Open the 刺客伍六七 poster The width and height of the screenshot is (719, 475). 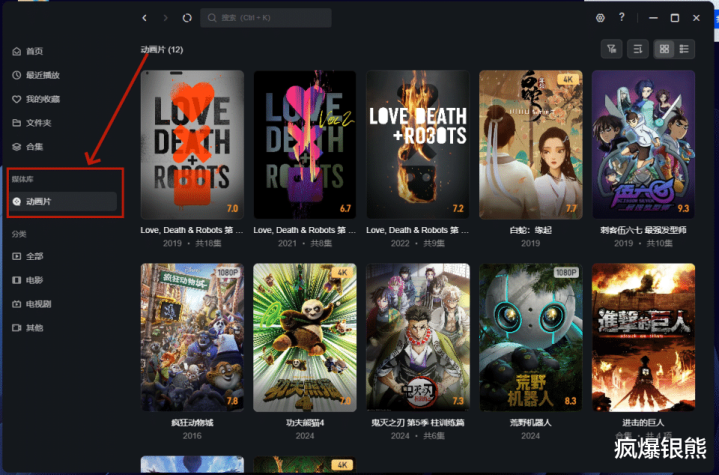pos(643,144)
